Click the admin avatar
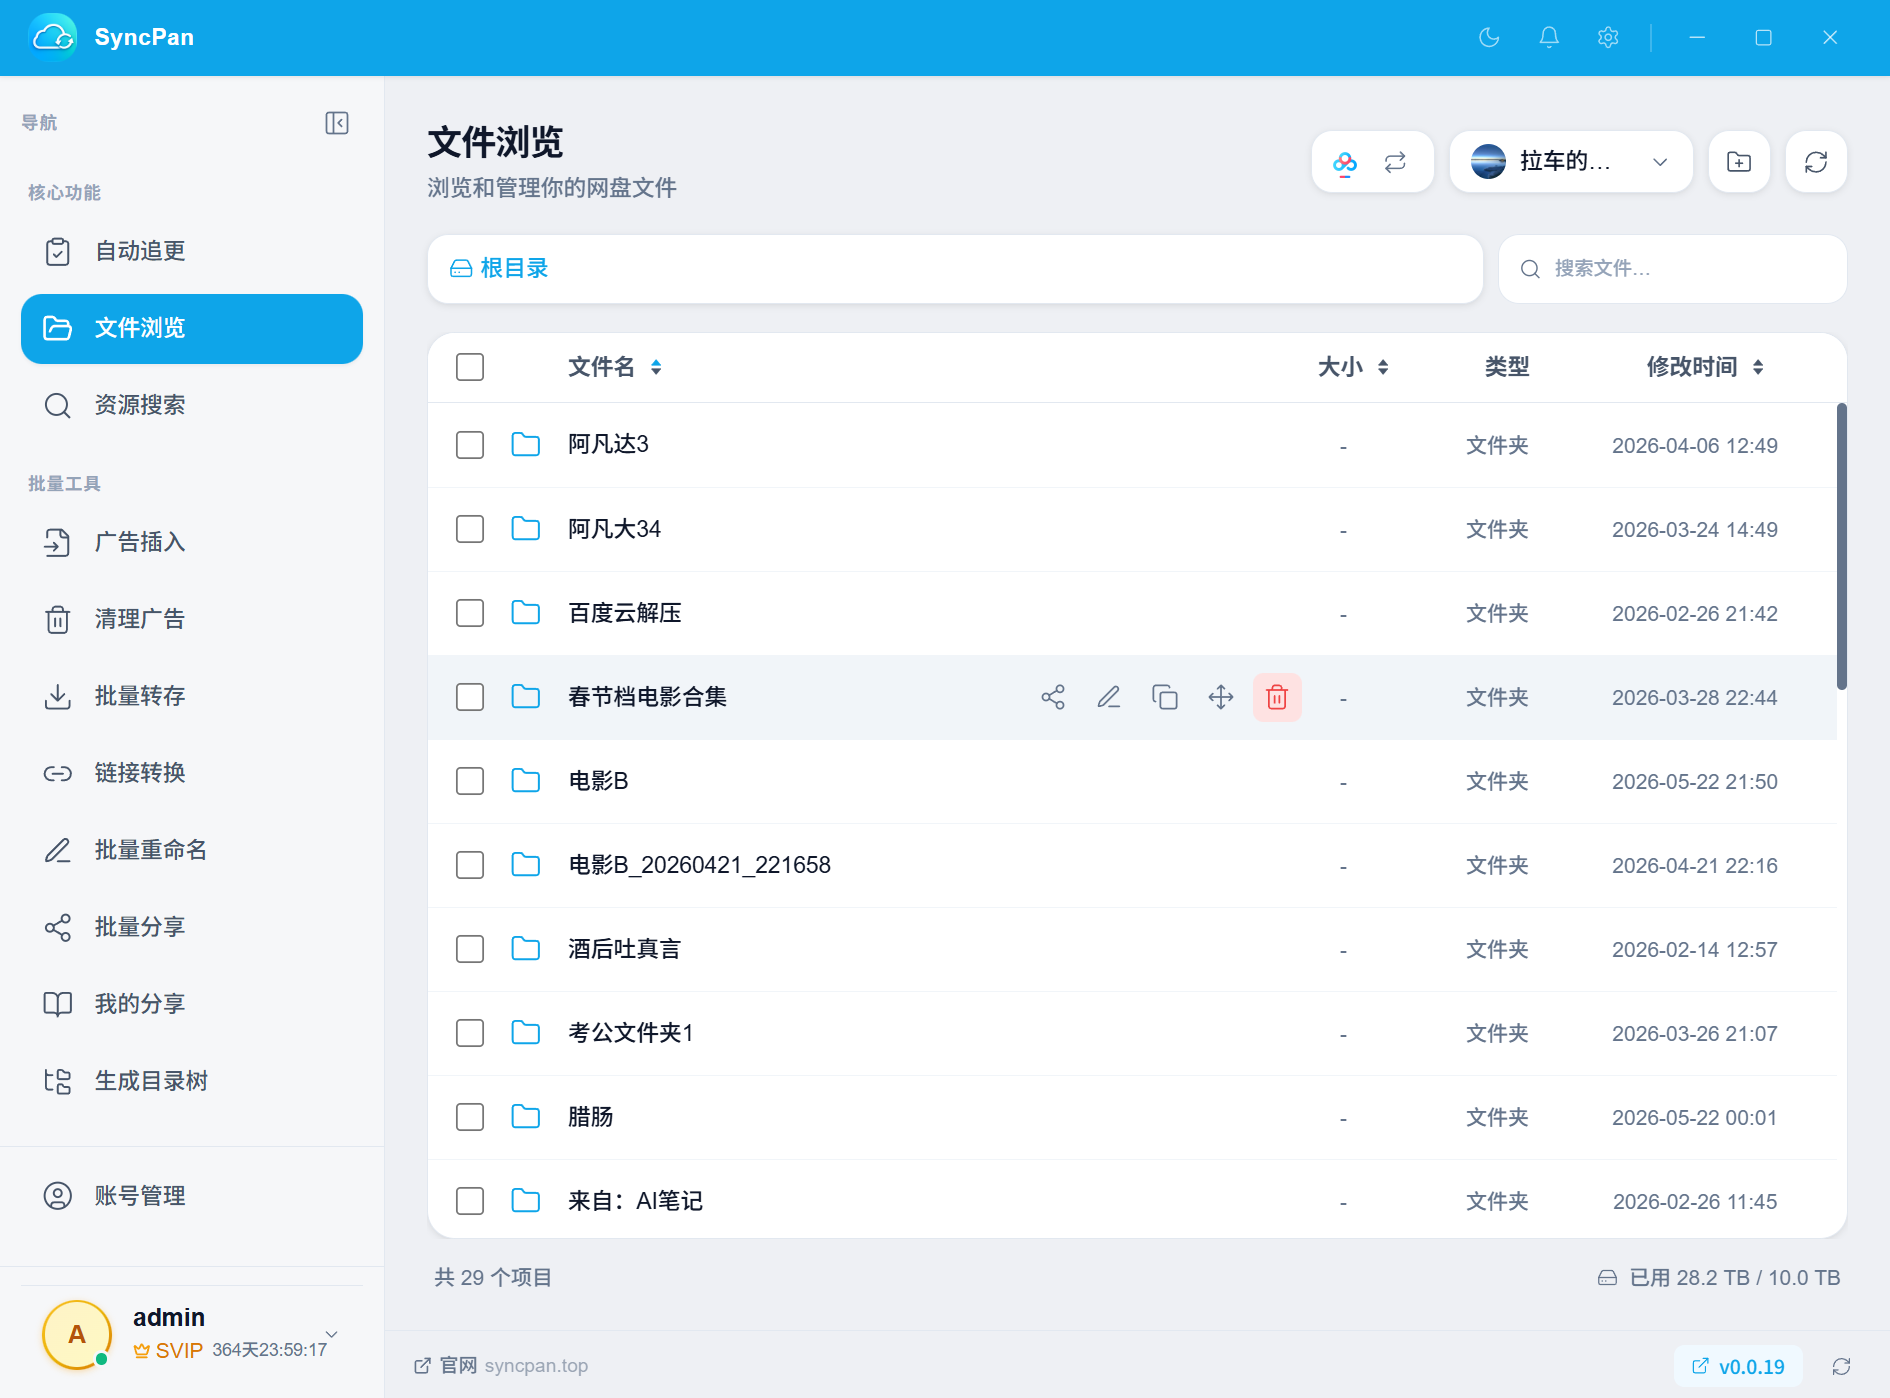This screenshot has height=1398, width=1890. (x=77, y=1335)
